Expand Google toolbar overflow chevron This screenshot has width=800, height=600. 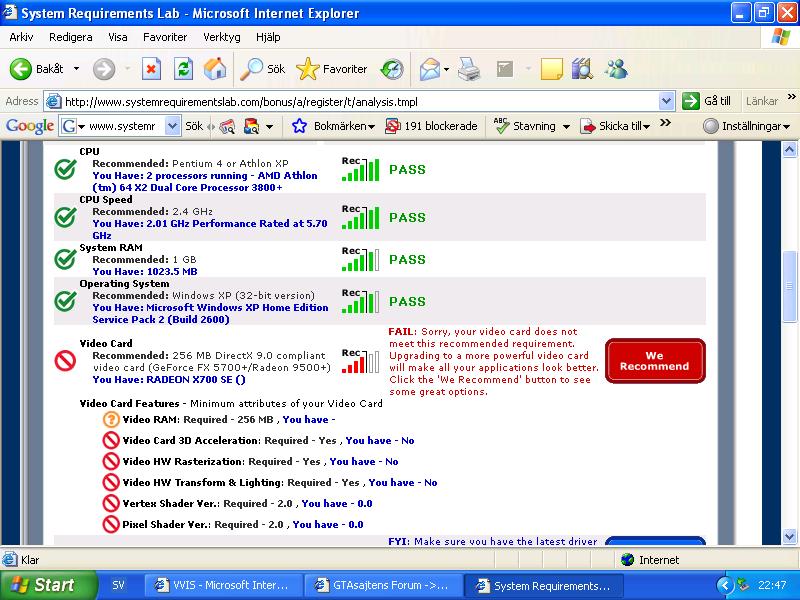[x=665, y=123]
